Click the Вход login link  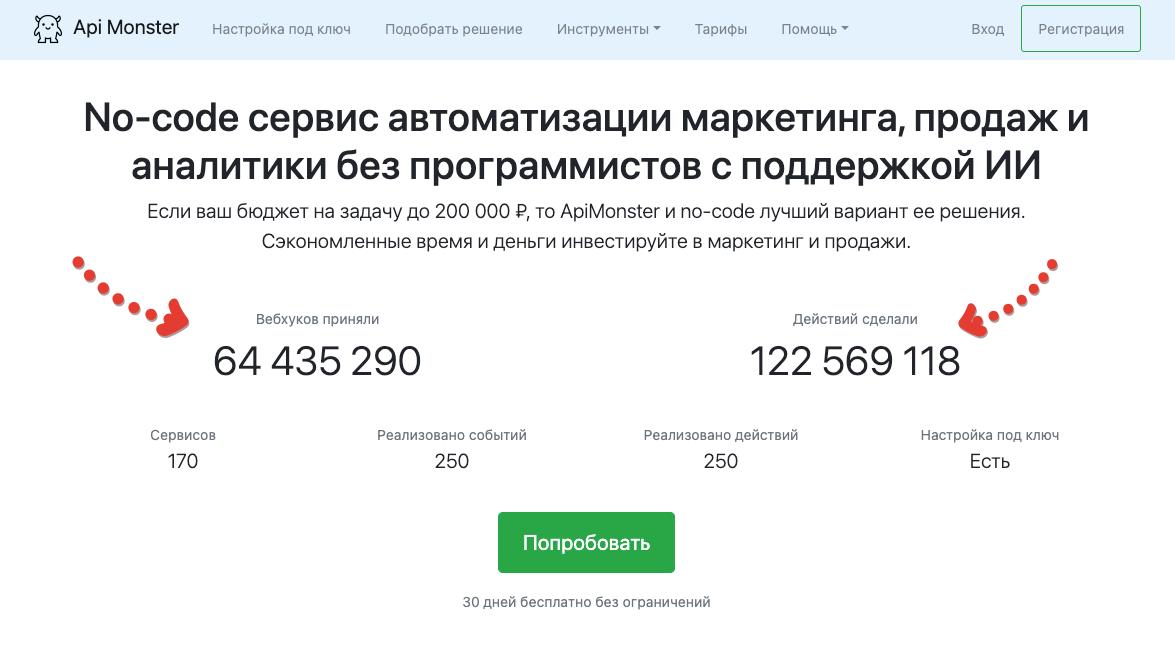[988, 29]
